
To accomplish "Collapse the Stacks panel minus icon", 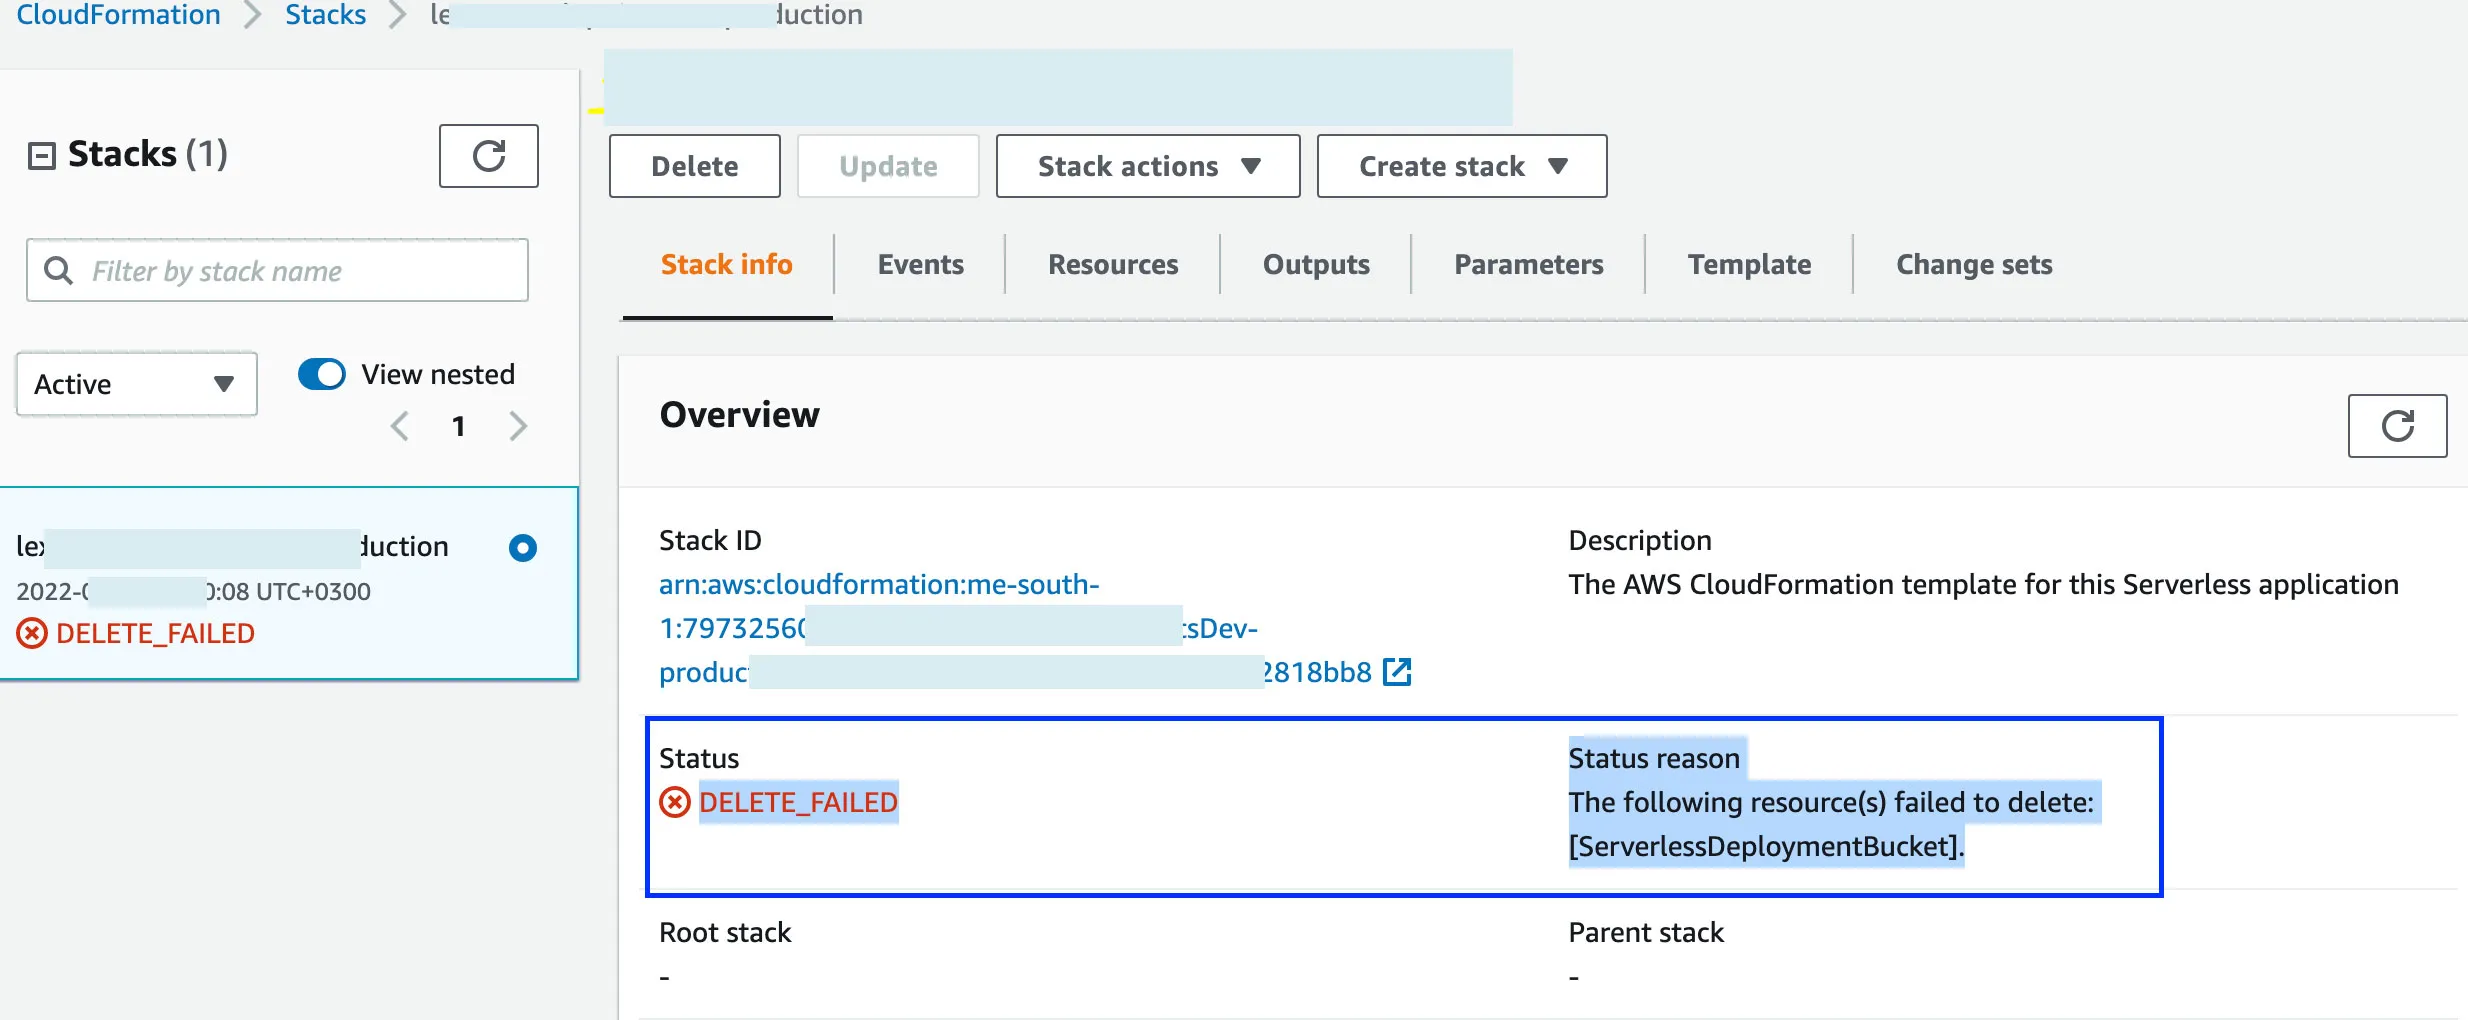I will 41,156.
